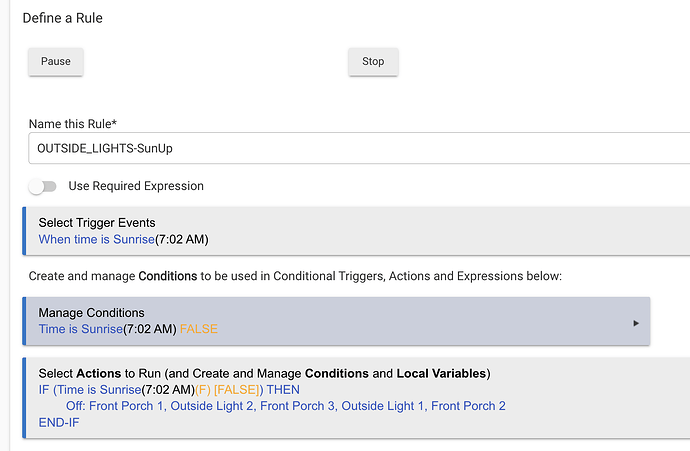Click the rule name input field
Viewport: 690px width, 451px height.
point(350,147)
